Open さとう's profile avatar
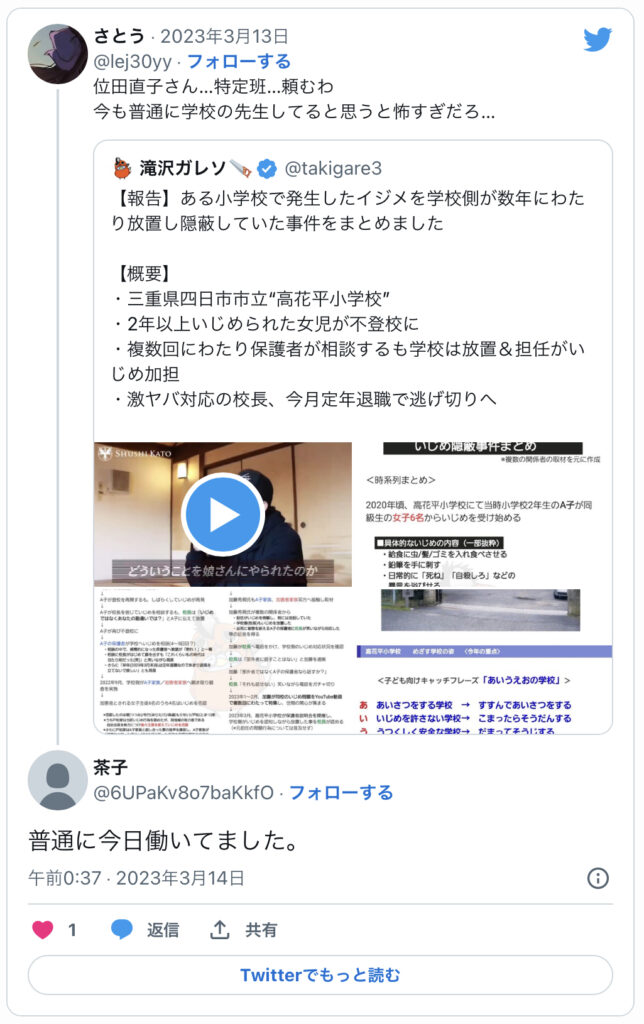 point(57,54)
